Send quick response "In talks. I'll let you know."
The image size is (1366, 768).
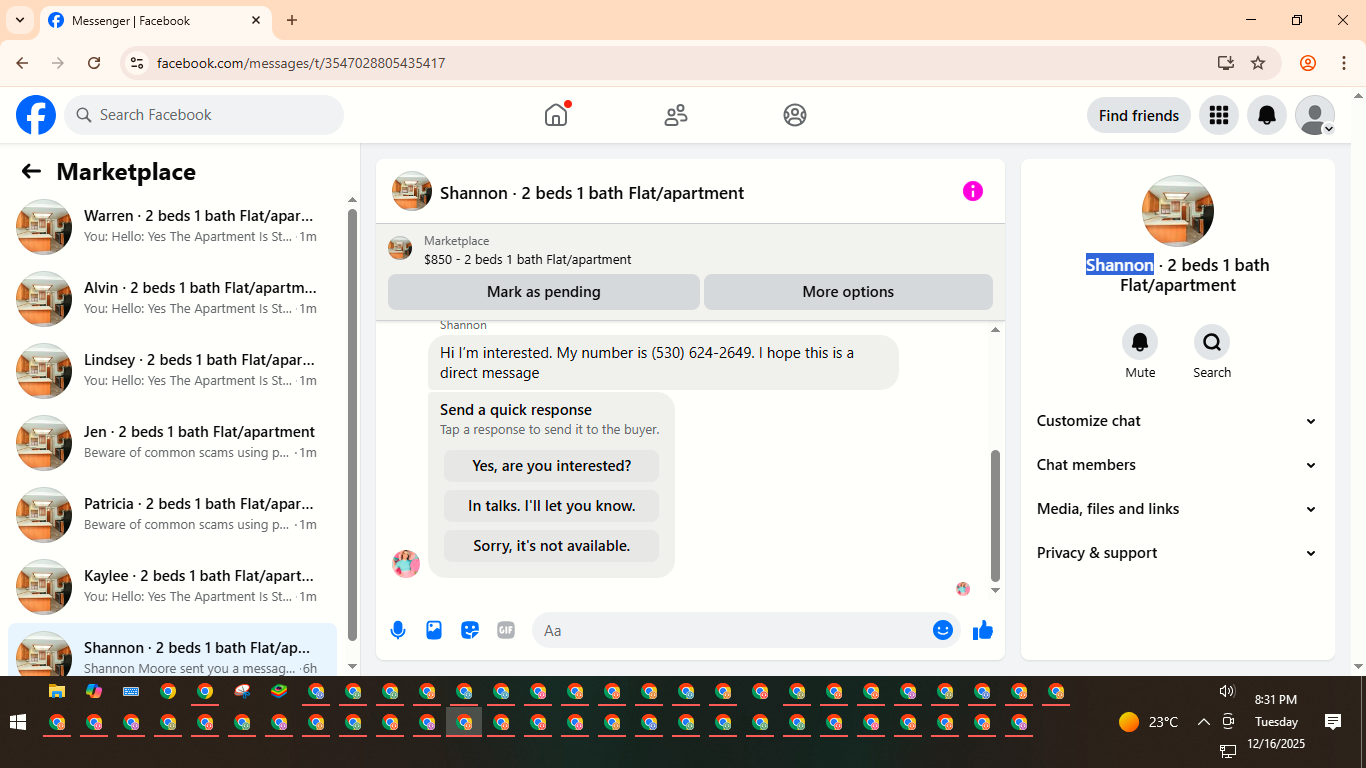click(552, 506)
